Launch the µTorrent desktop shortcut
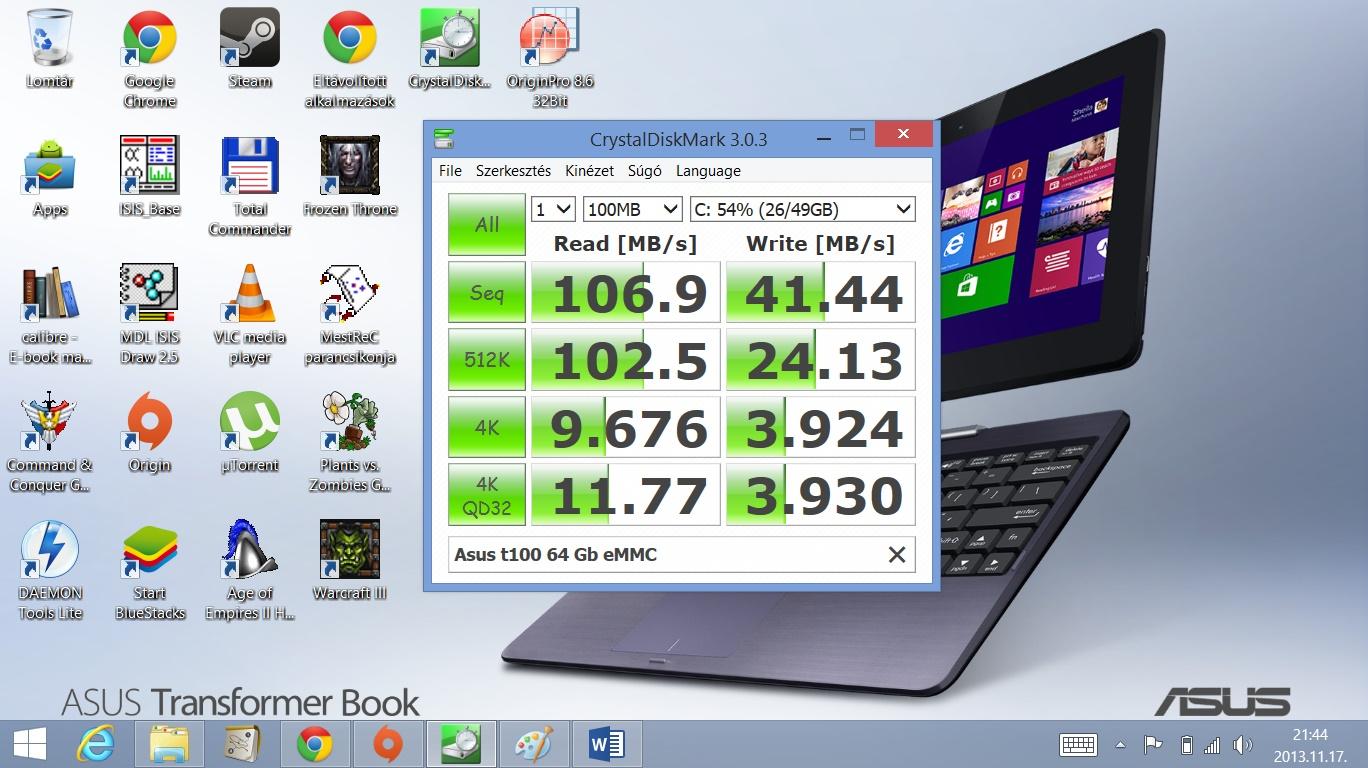The height and width of the screenshot is (768, 1368). pos(250,434)
